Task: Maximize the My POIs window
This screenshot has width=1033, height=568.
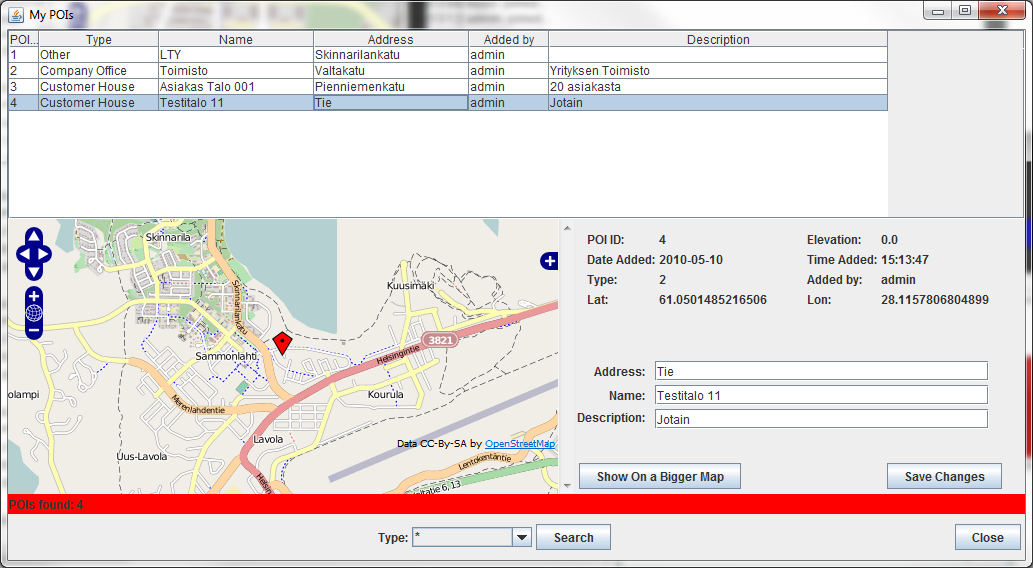Action: click(x=964, y=11)
